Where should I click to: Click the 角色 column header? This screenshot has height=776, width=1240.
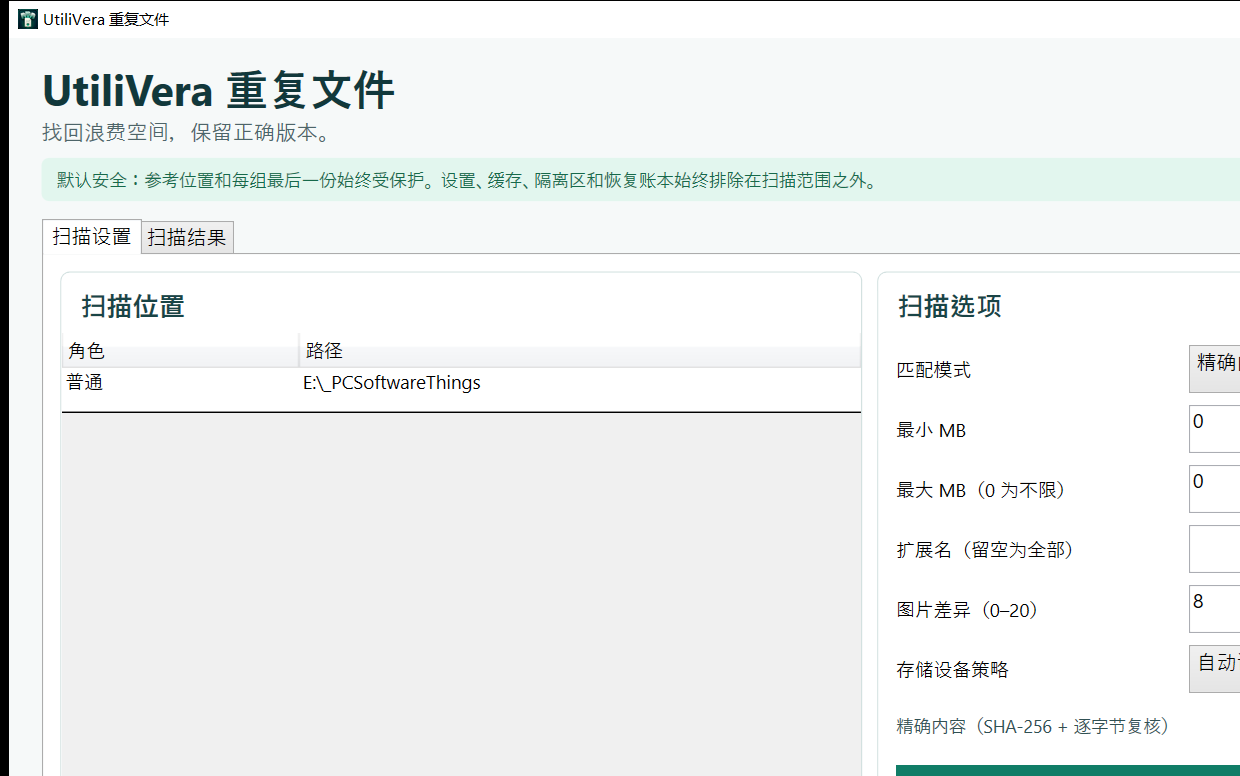(x=180, y=351)
